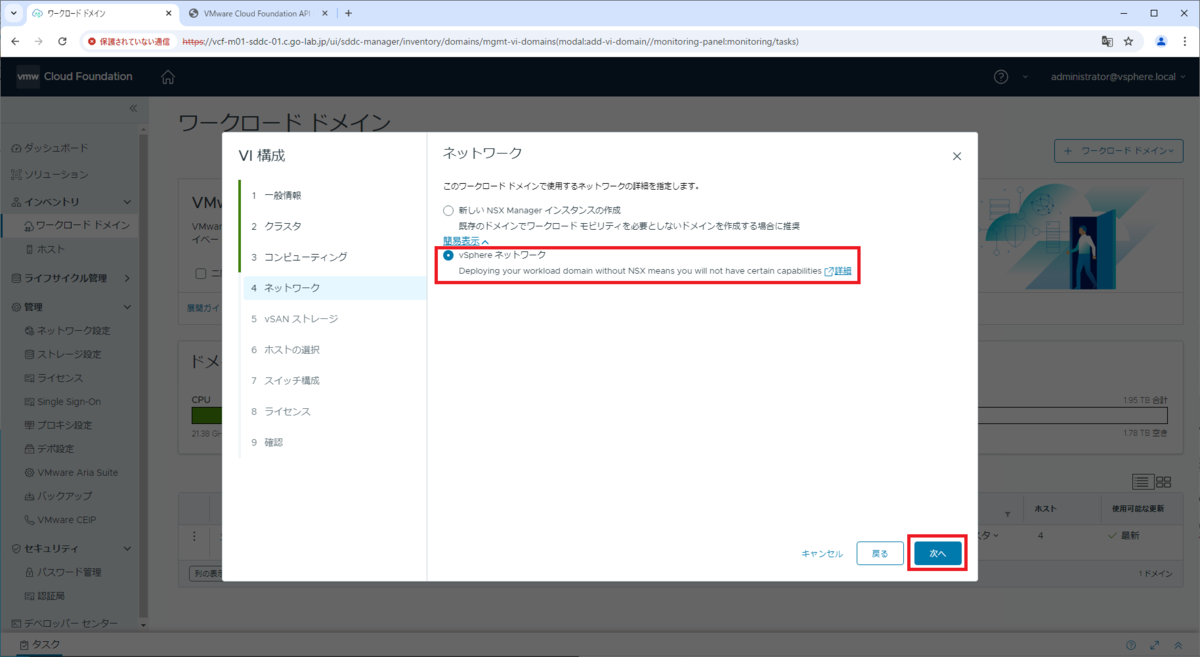Go to ホスト in the sidebar
Image resolution: width=1200 pixels, height=657 pixels.
pyautogui.click(x=45, y=248)
